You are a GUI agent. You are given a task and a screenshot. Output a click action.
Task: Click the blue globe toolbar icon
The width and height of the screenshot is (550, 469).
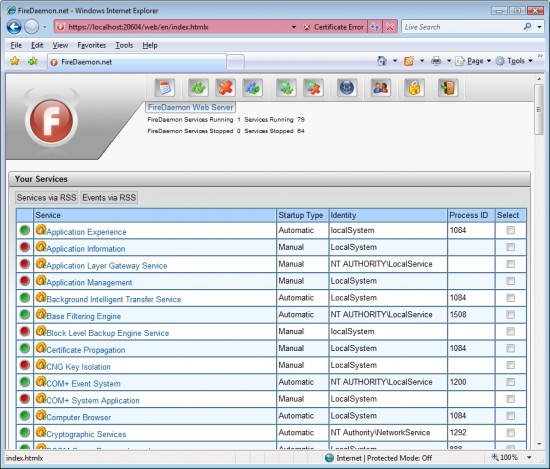(x=347, y=88)
